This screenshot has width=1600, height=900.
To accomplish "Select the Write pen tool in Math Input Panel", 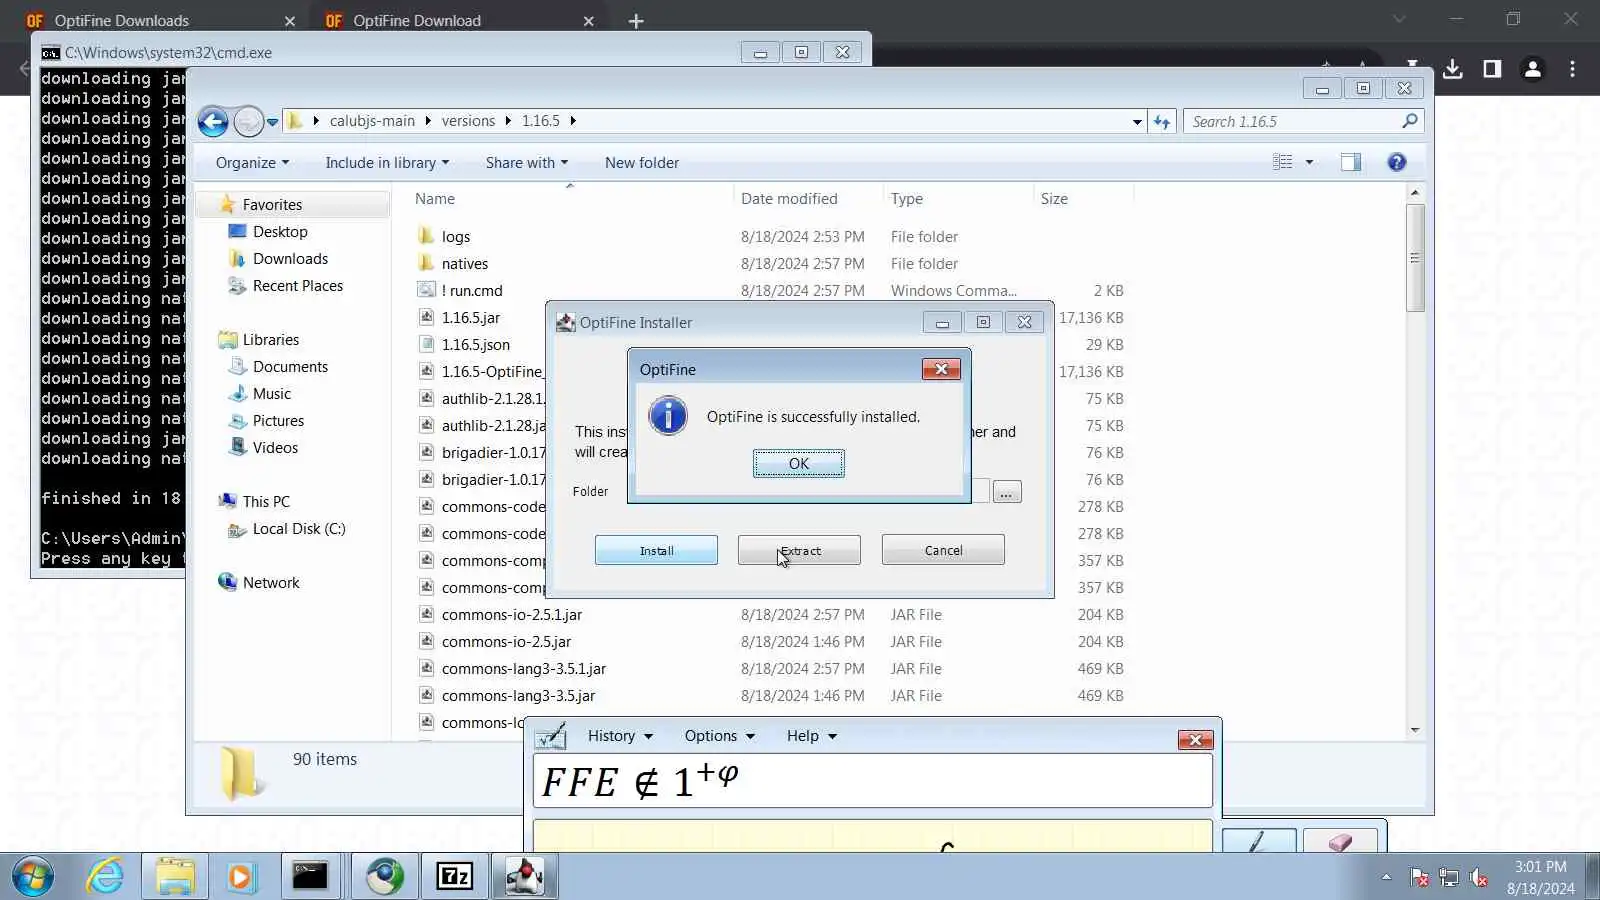I will tap(1259, 841).
